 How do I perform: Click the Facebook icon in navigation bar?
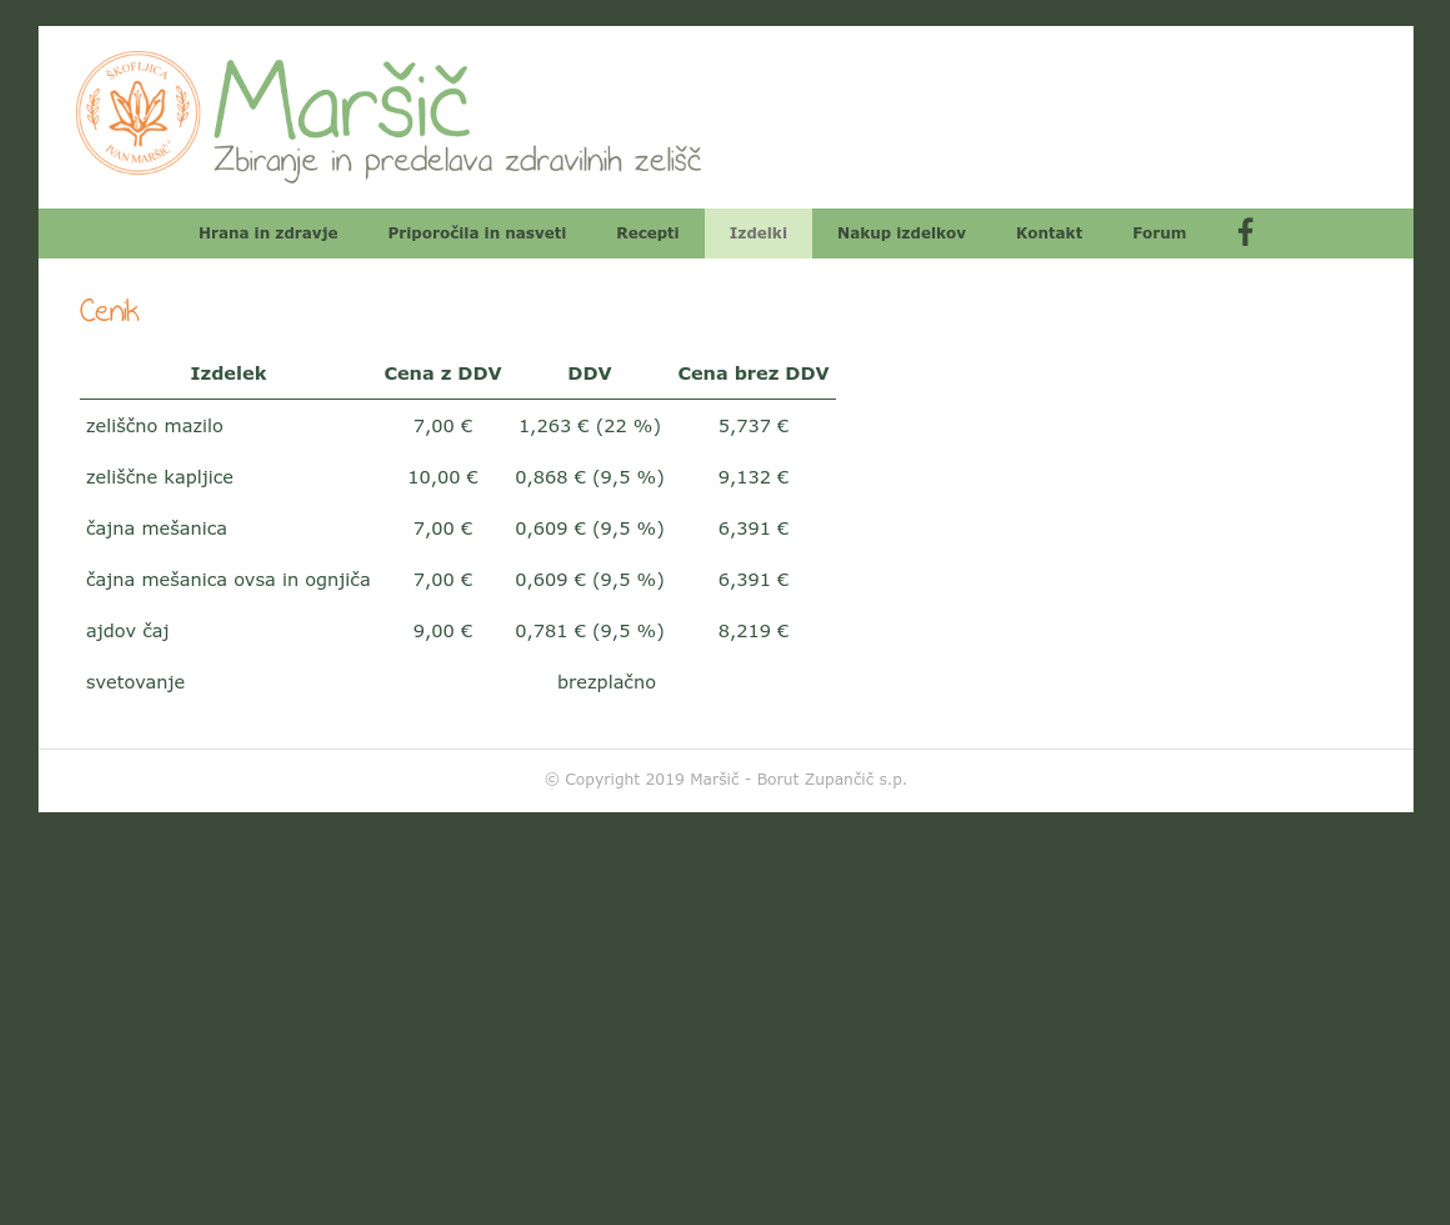[x=1245, y=233]
